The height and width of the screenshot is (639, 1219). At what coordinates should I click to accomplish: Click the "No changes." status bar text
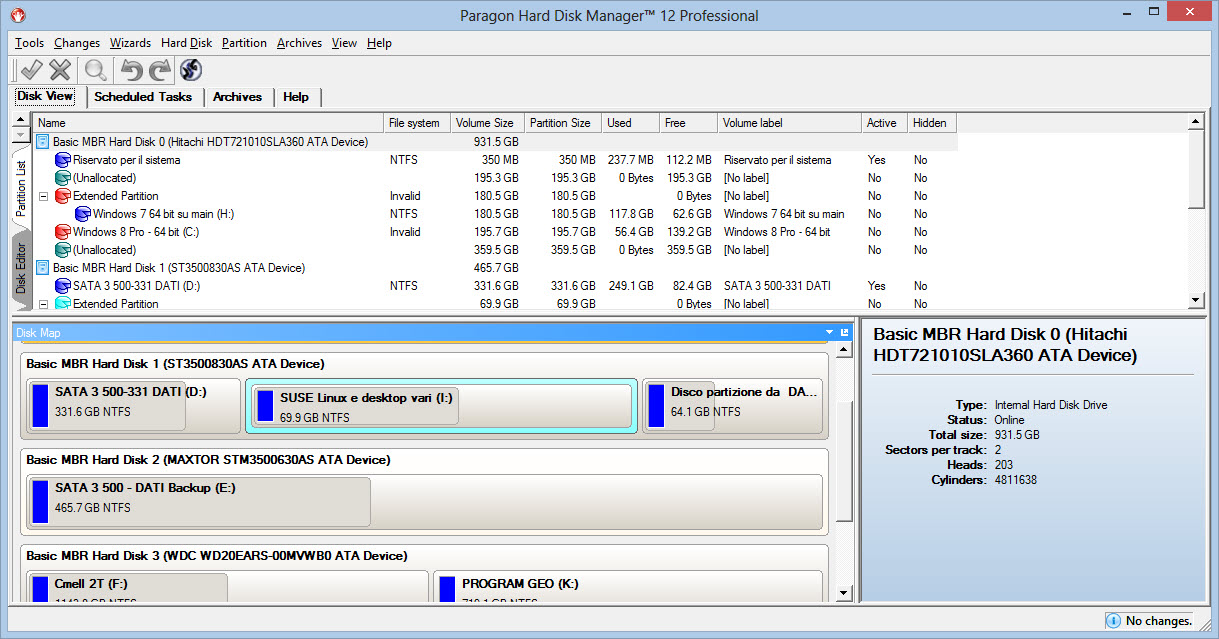(x=1159, y=621)
